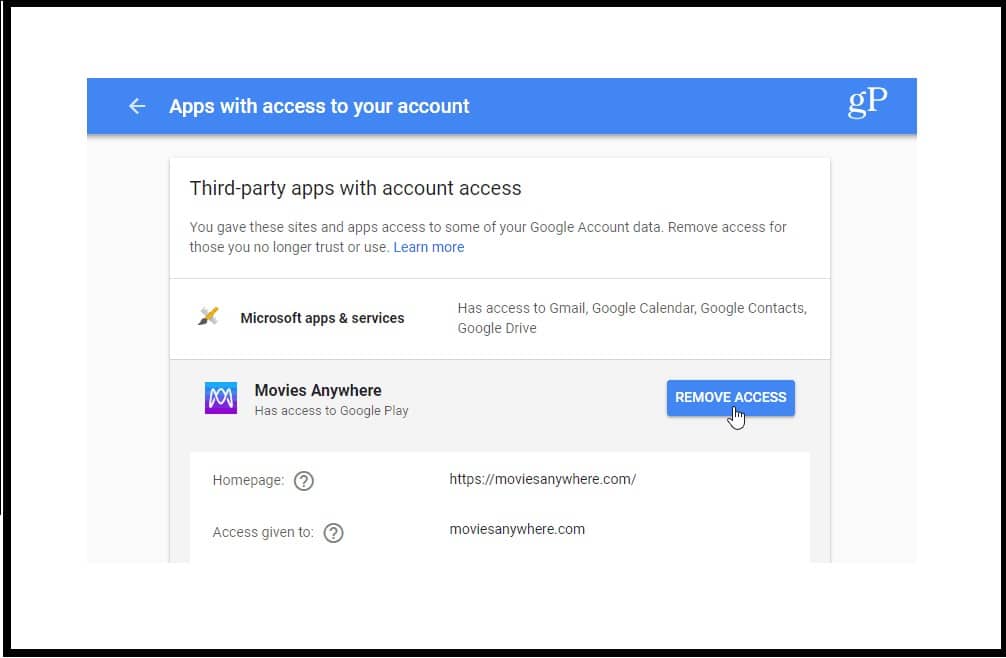Click the Microsoft apps & services icon
The height and width of the screenshot is (658, 1006).
coord(209,317)
